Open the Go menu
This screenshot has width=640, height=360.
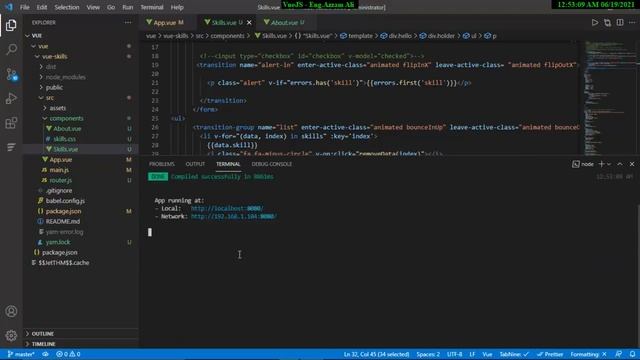pyautogui.click(x=111, y=7)
